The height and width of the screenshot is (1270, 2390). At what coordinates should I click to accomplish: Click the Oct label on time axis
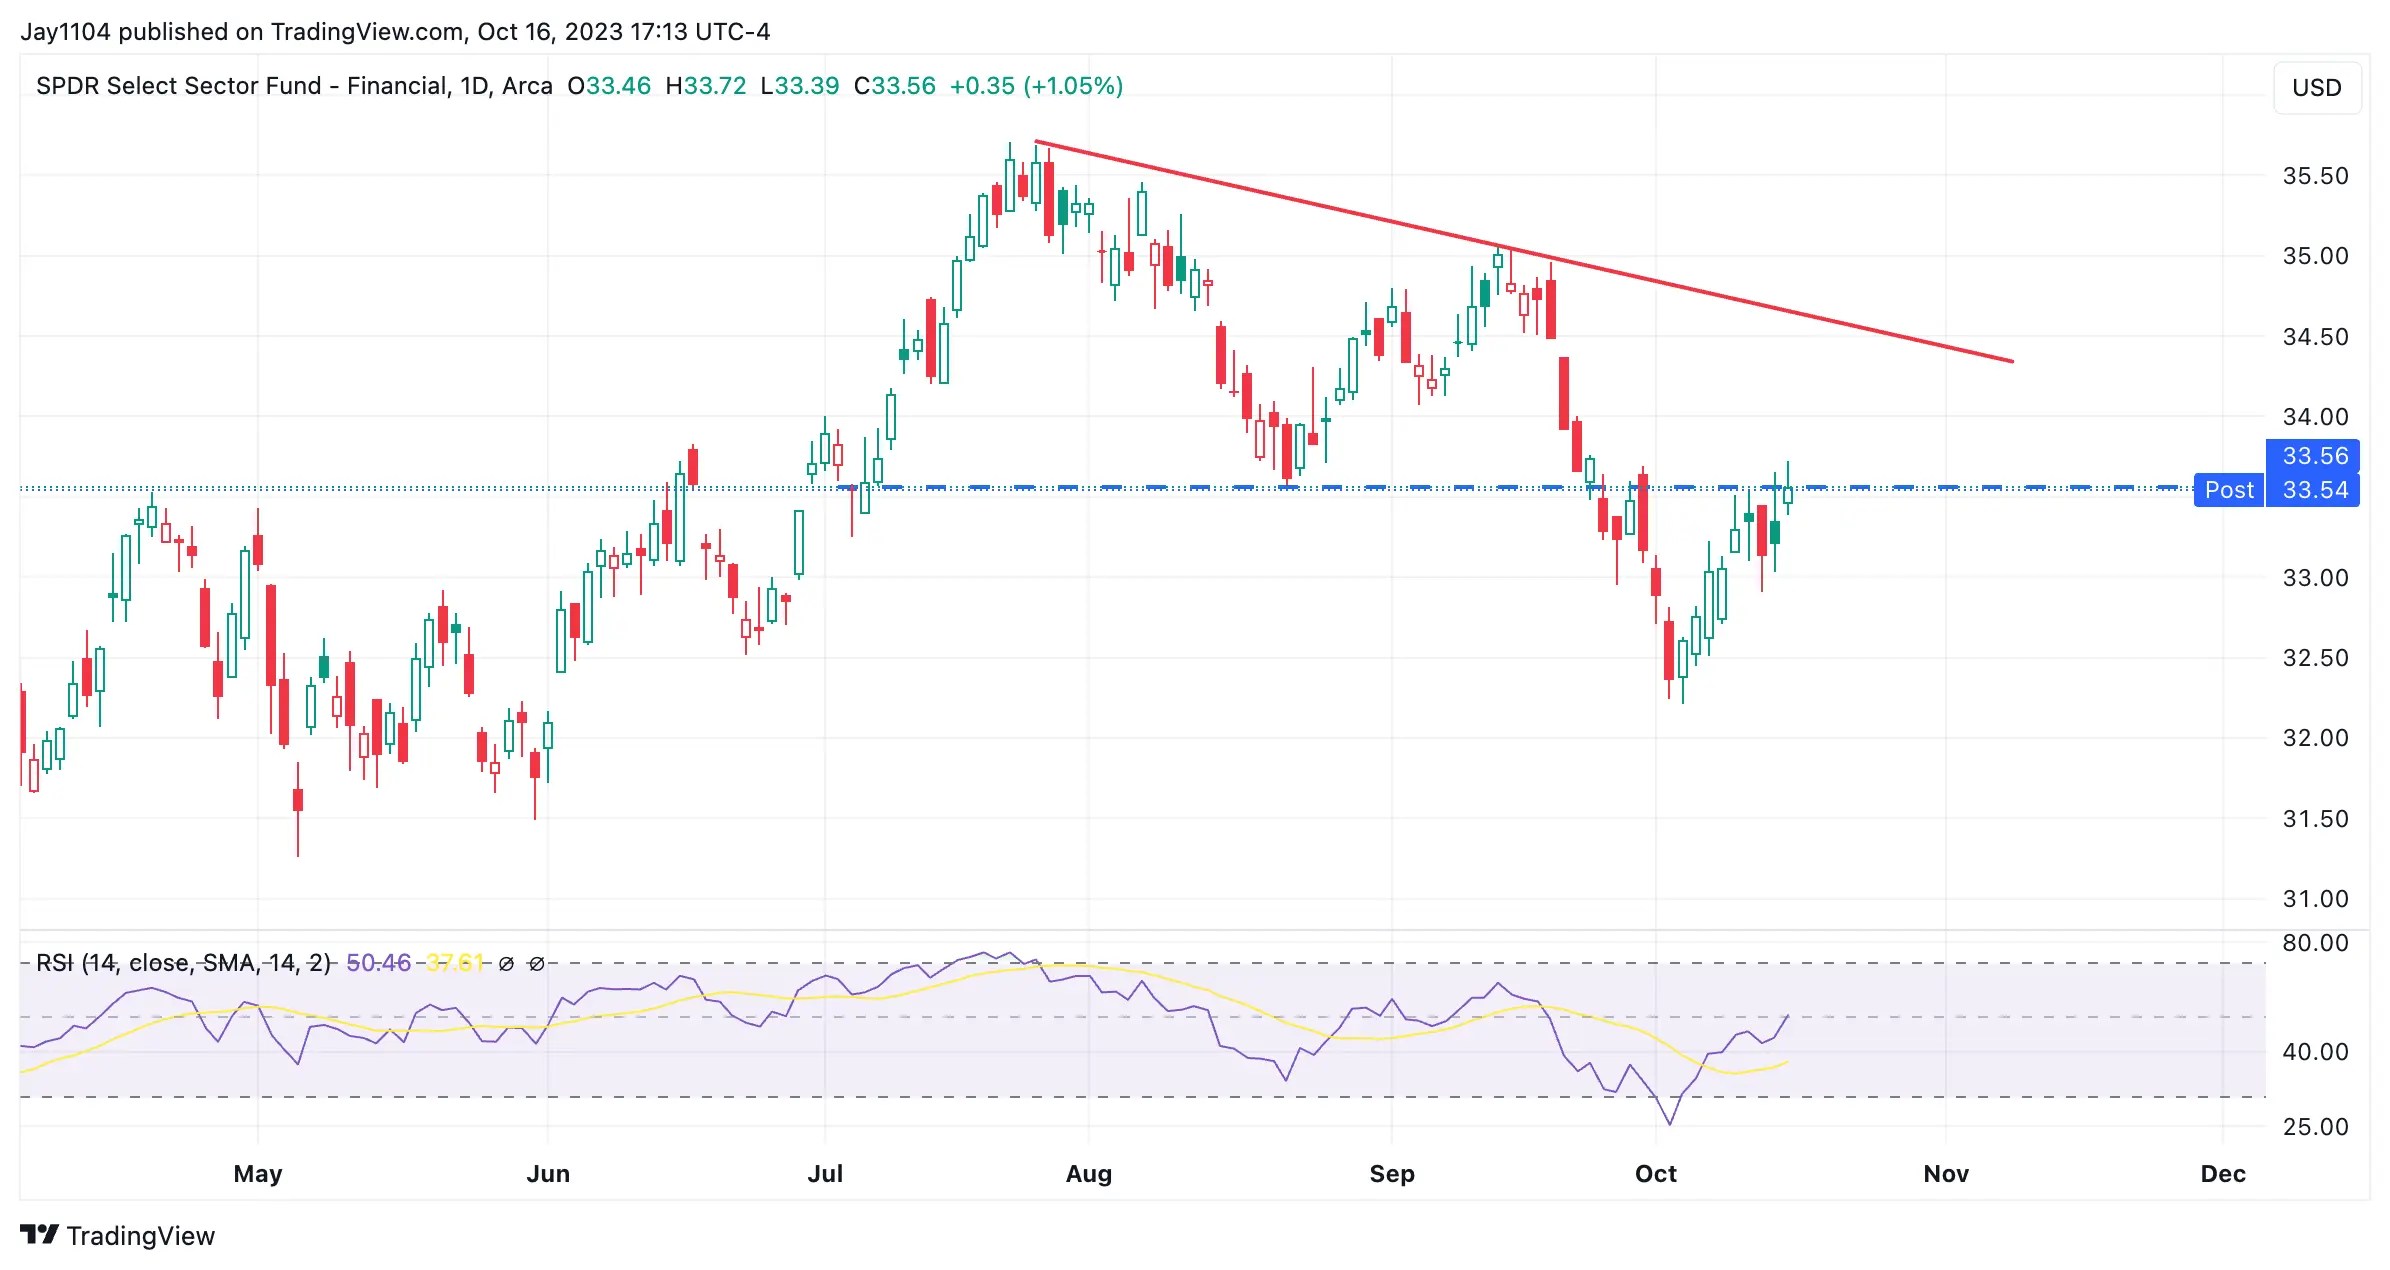click(1656, 1174)
